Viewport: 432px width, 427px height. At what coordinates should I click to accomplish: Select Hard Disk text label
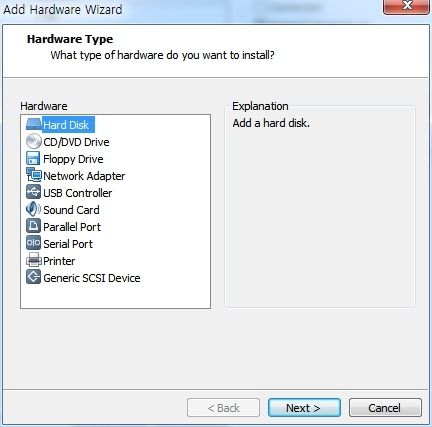click(x=66, y=125)
